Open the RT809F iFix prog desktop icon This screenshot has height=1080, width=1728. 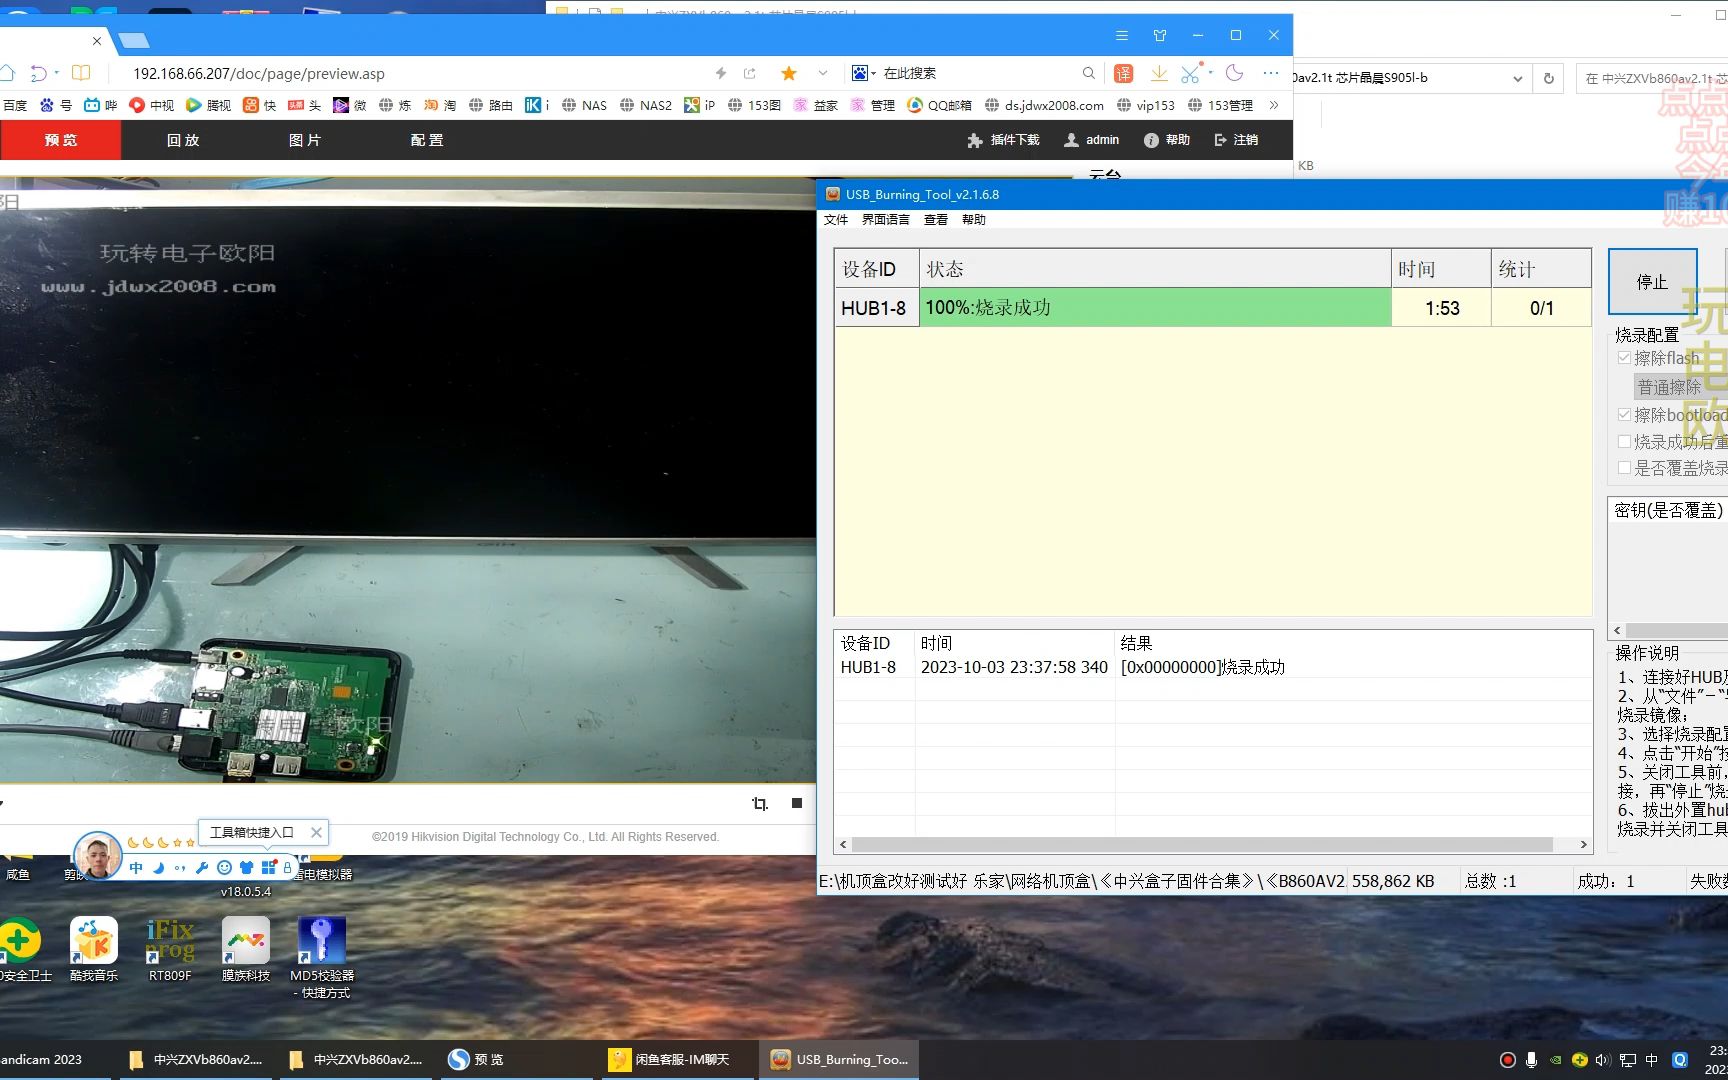point(170,949)
